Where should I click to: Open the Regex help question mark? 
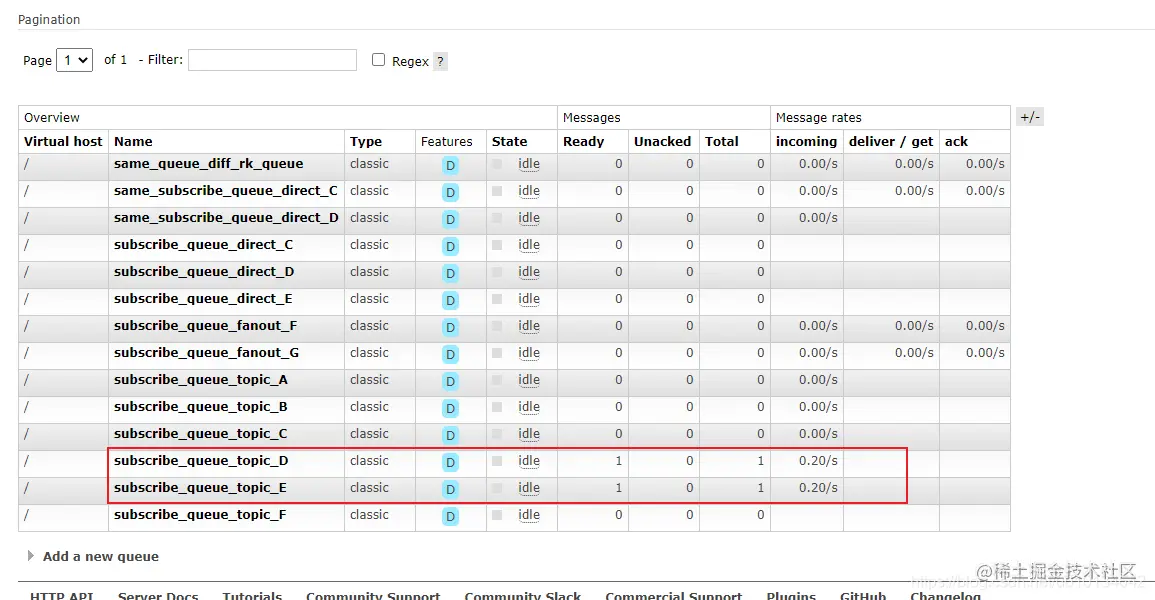tap(440, 61)
